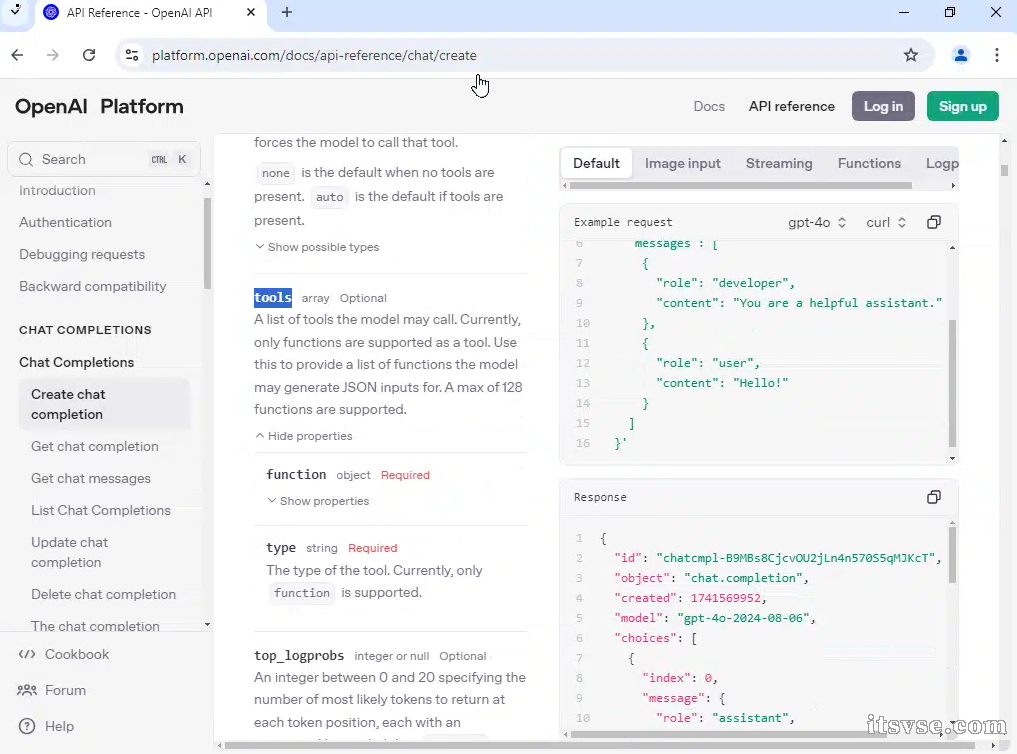Click the response code vertical scrollbar
The width and height of the screenshot is (1017, 754).
[952, 554]
